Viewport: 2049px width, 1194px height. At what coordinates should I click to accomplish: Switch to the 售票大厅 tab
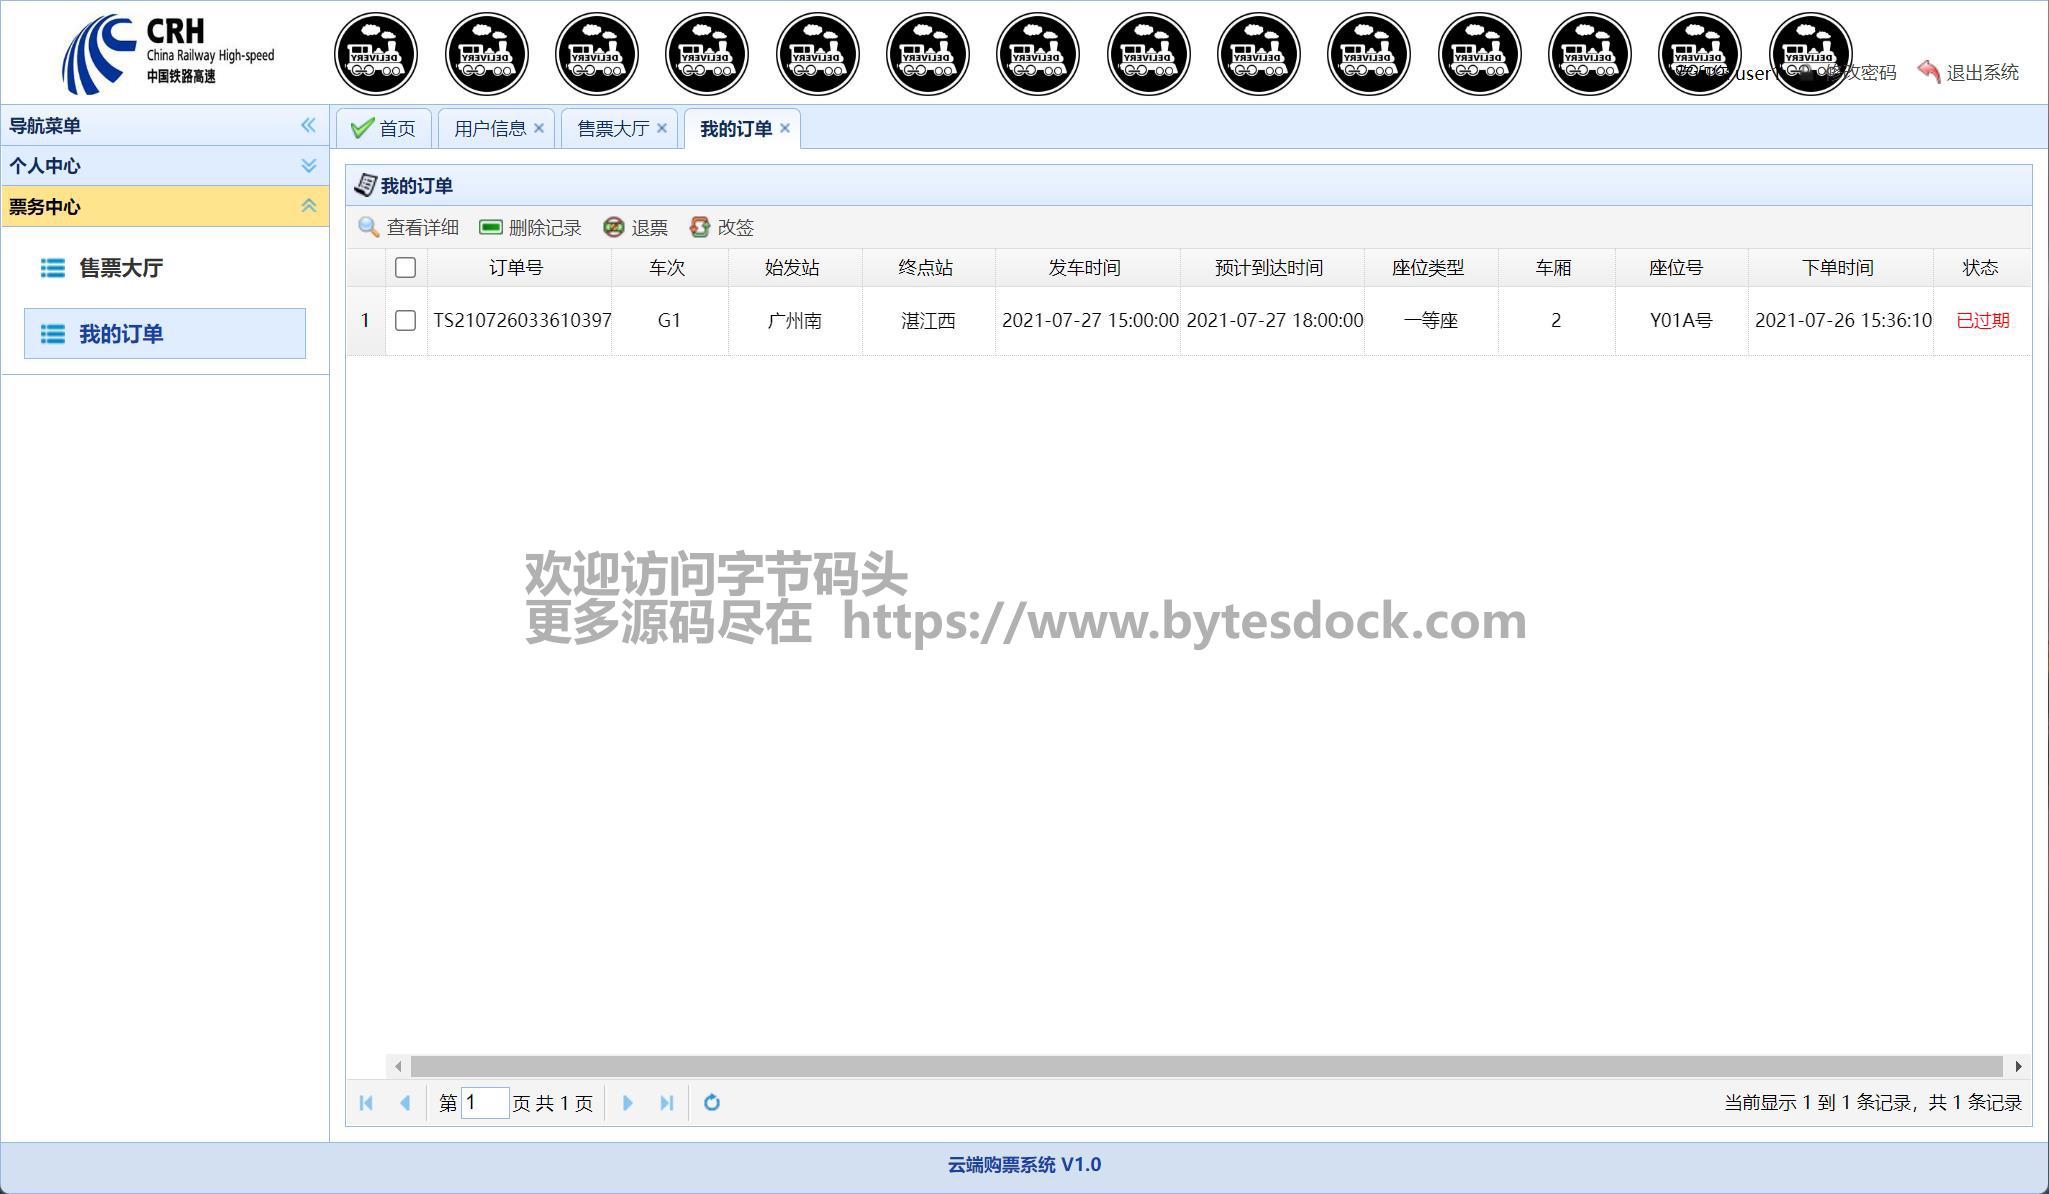click(x=612, y=128)
